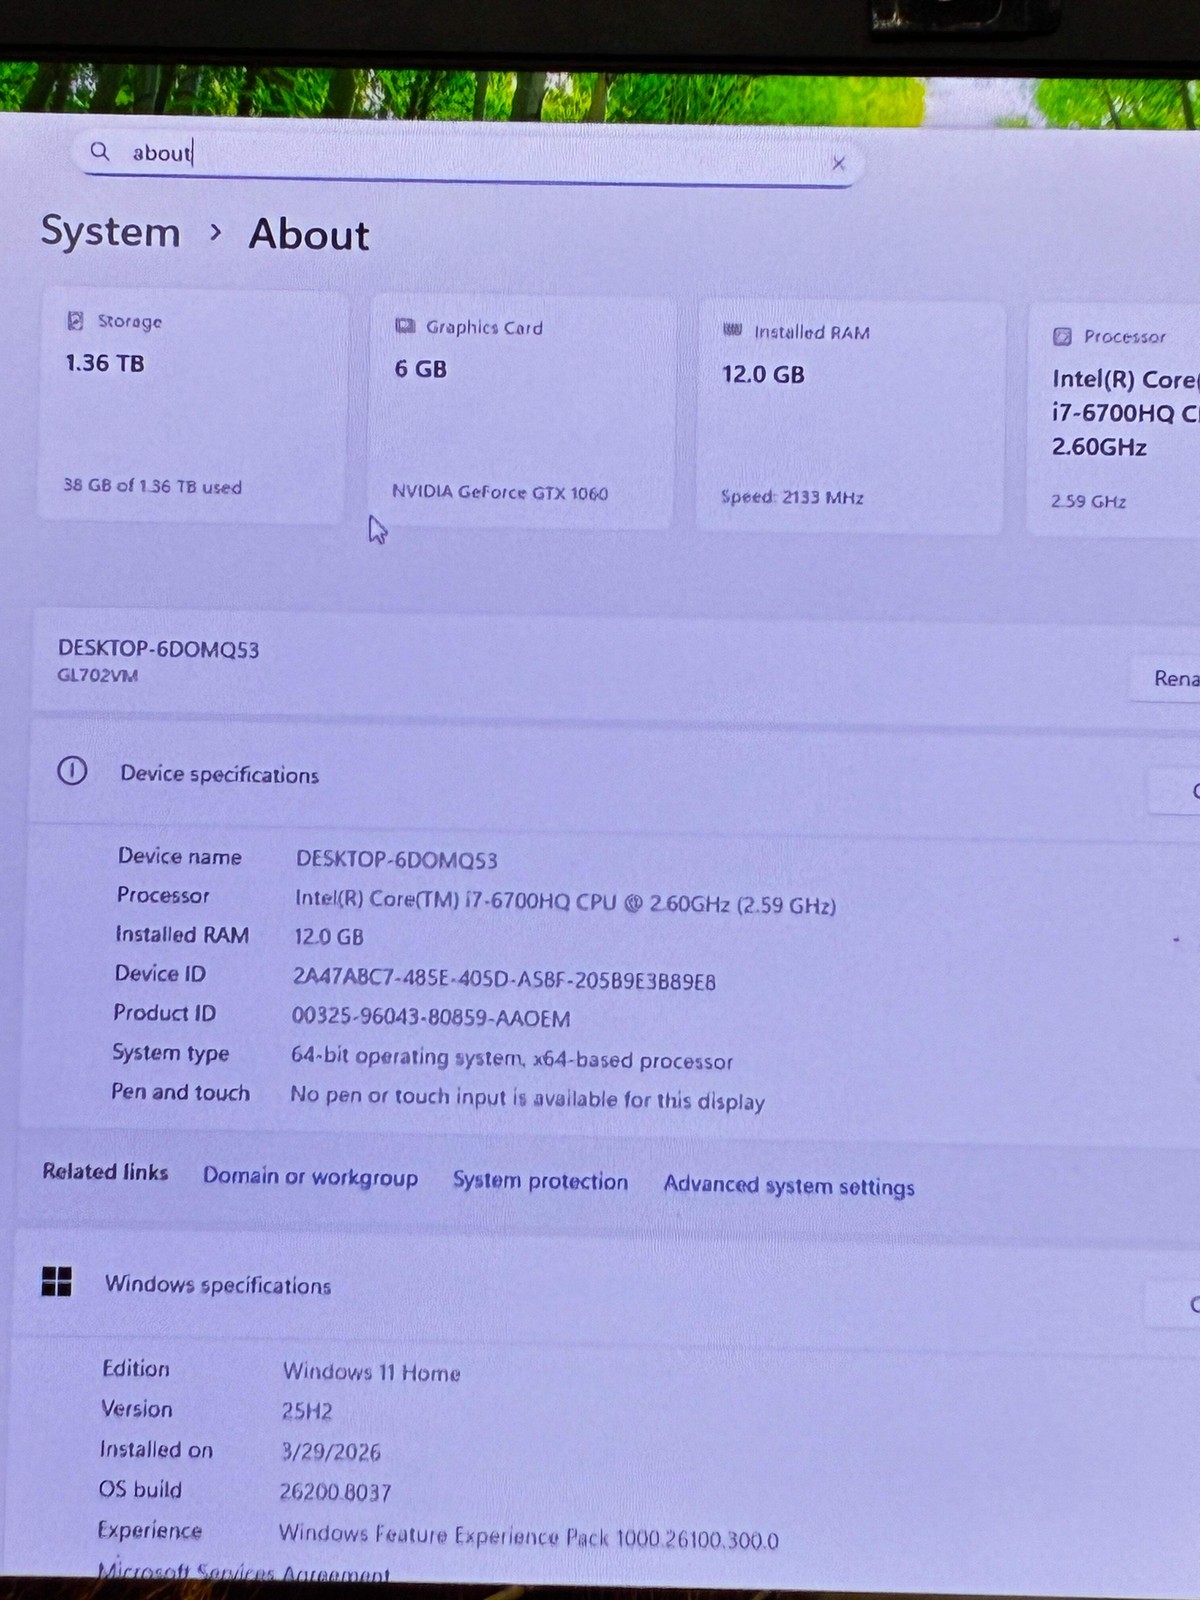Open Domain or workgroup link

coord(310,1177)
